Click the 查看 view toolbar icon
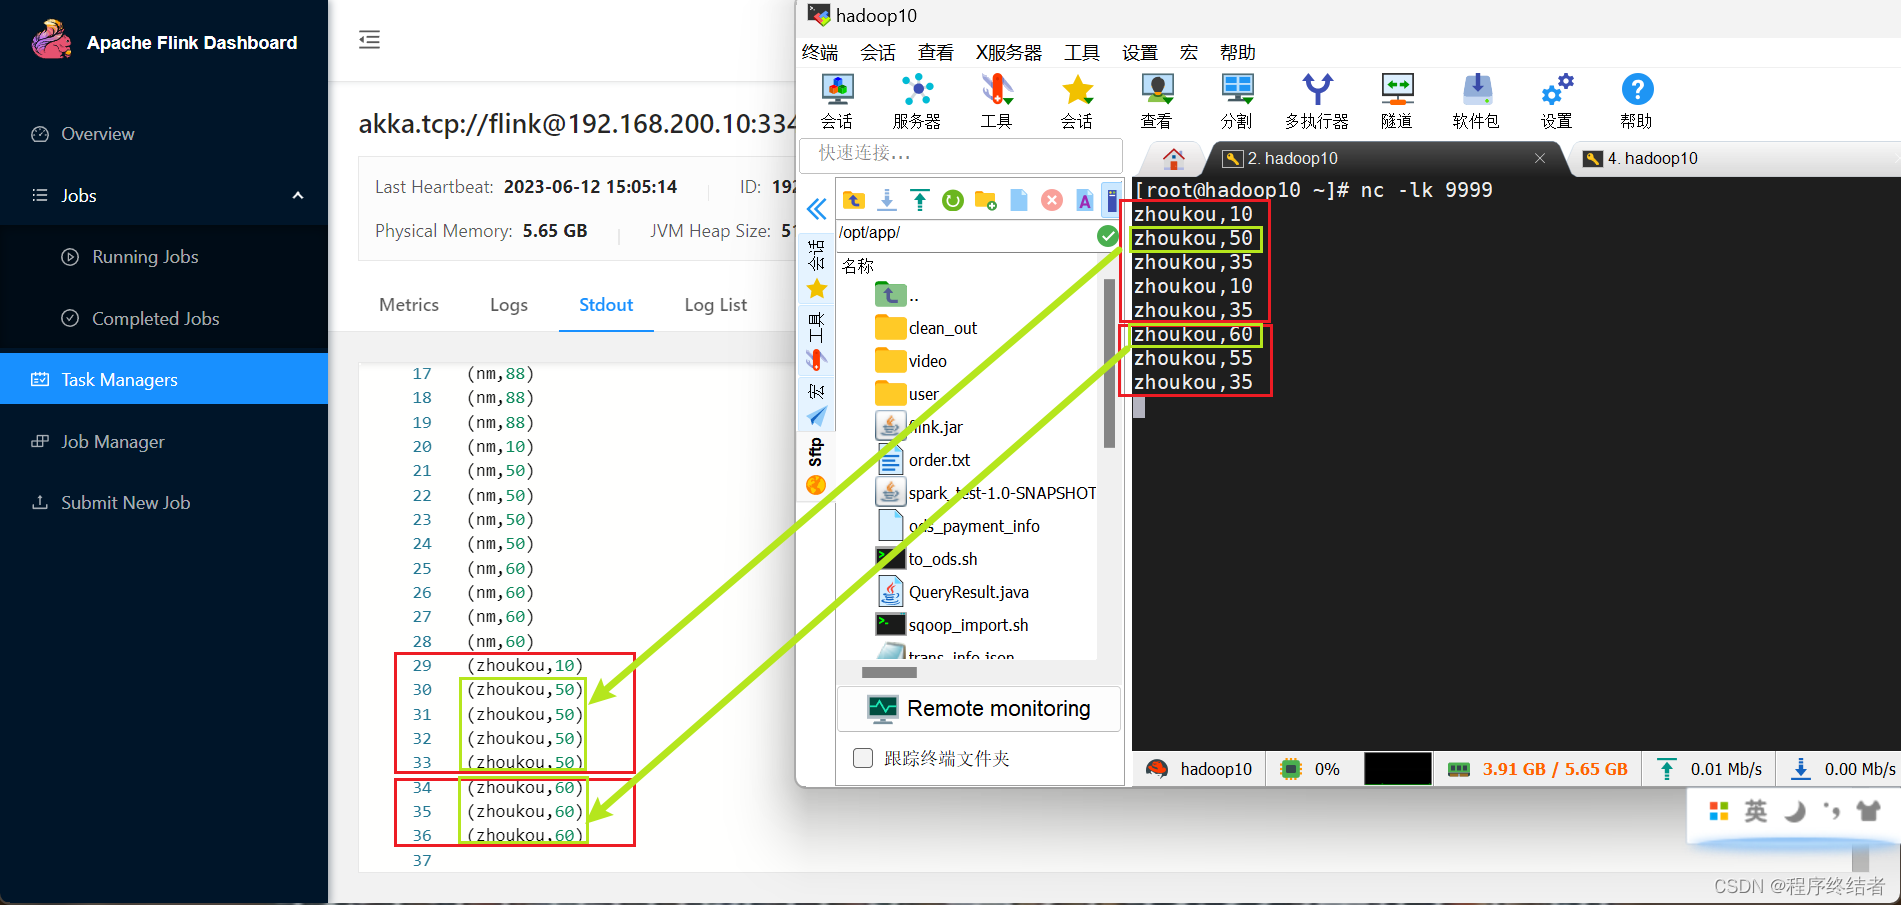 pyautogui.click(x=1157, y=101)
